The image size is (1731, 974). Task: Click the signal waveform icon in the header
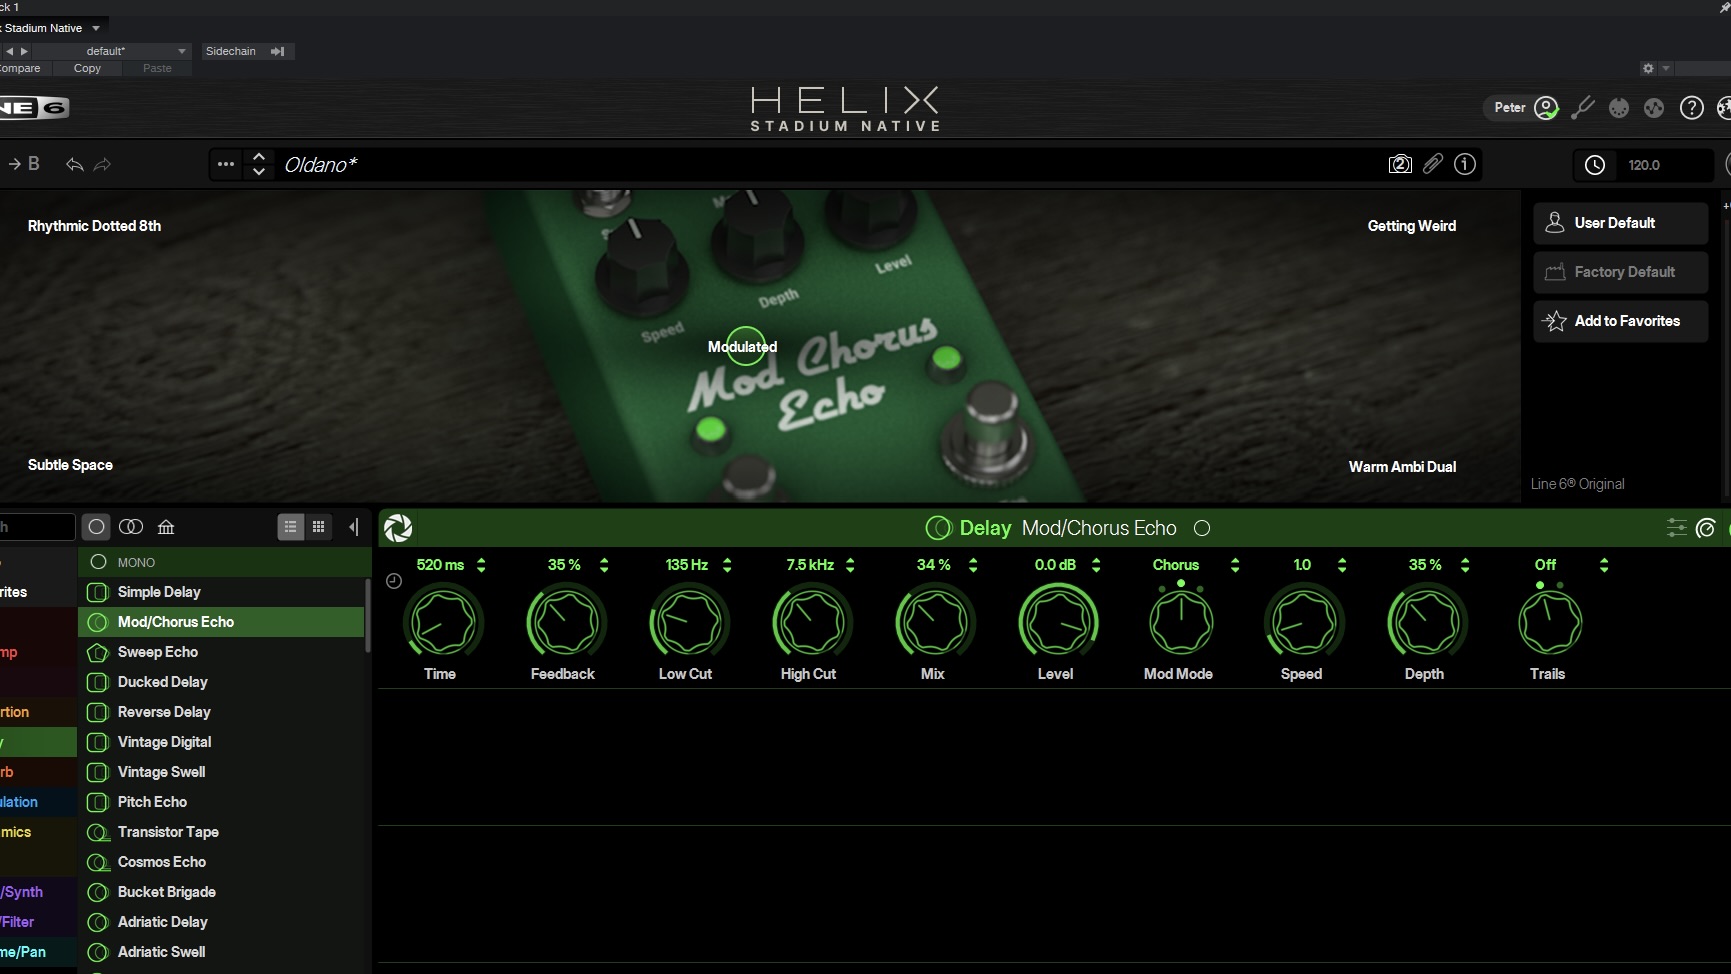pos(1654,108)
